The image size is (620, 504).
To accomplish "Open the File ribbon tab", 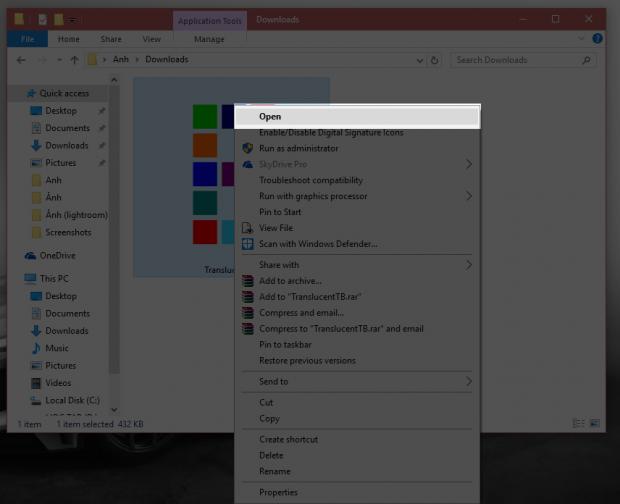I will click(28, 39).
